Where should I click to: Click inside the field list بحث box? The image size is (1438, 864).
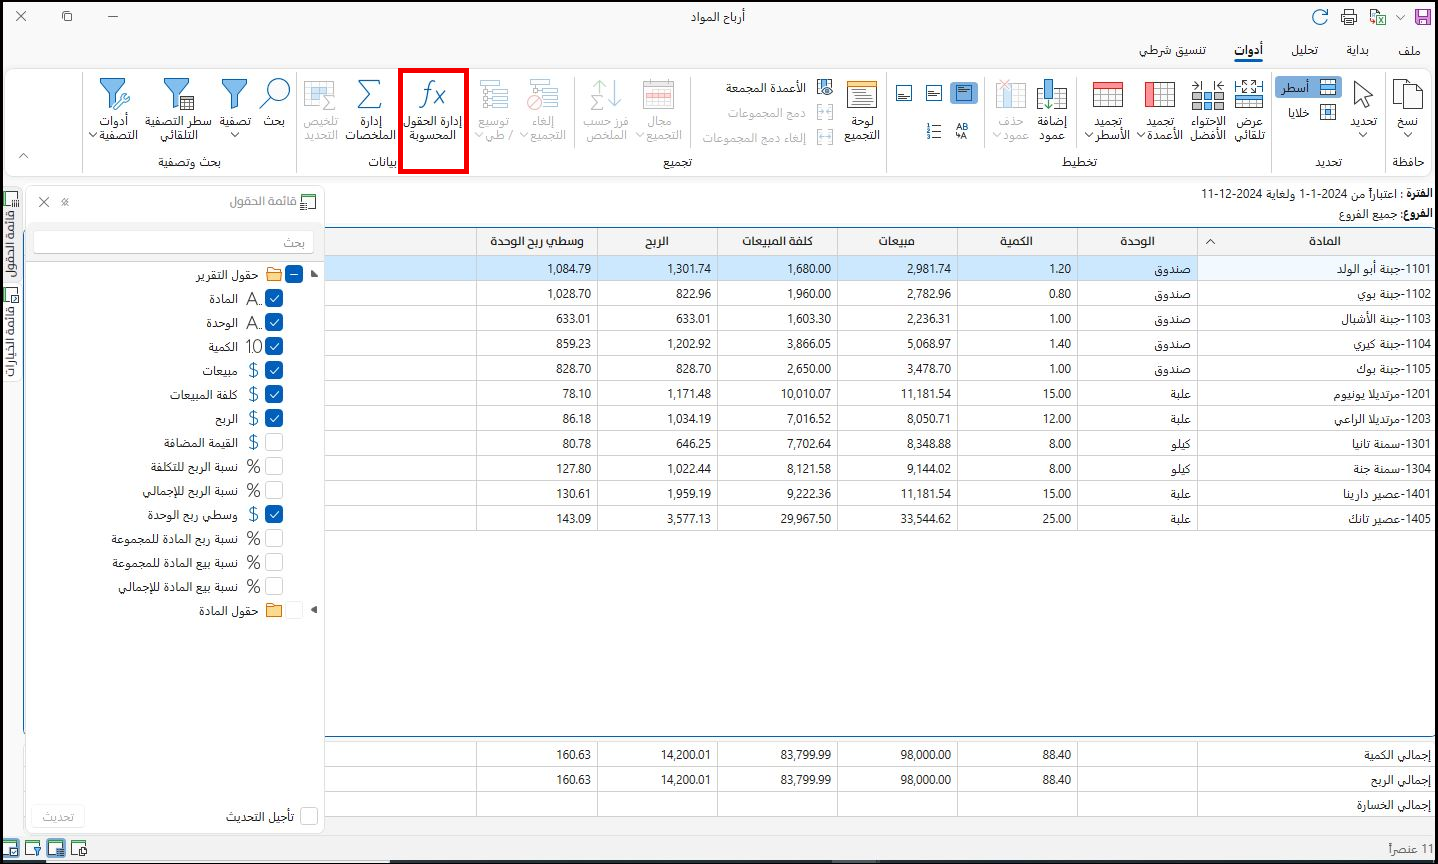(x=174, y=242)
